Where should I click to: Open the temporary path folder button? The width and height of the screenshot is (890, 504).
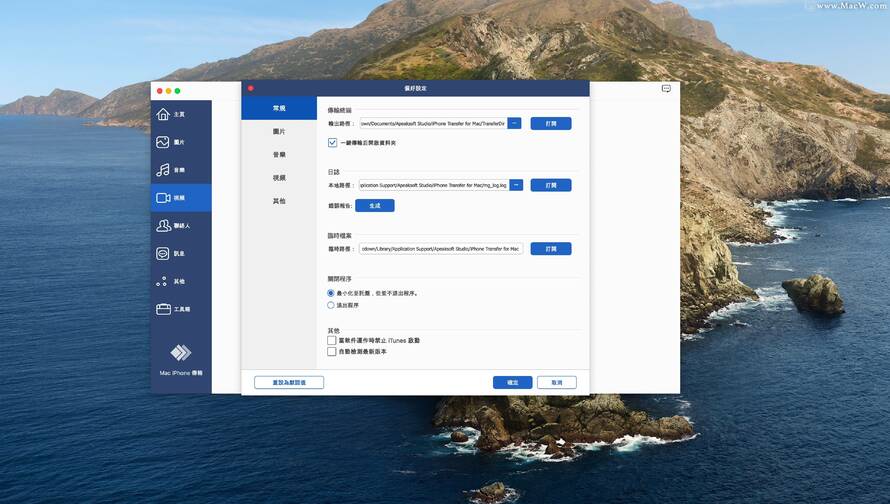[x=551, y=249]
